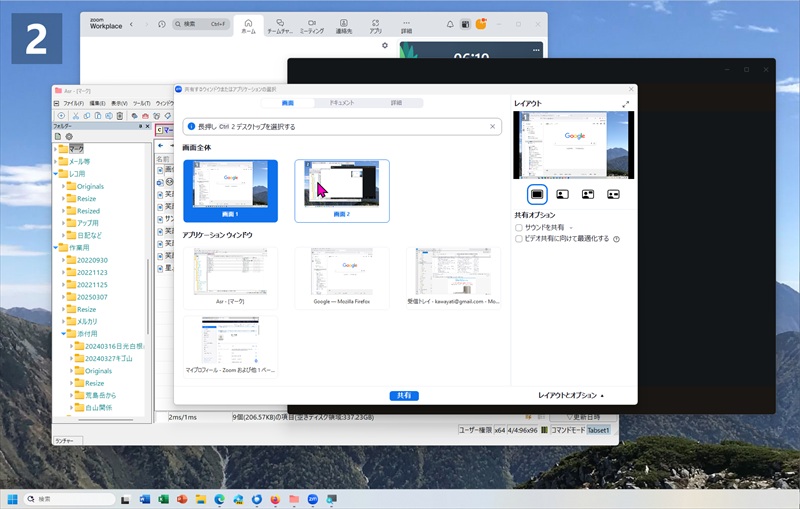
Task: Open the 詳細 more menu in Zoom Workplace
Action: 406,26
